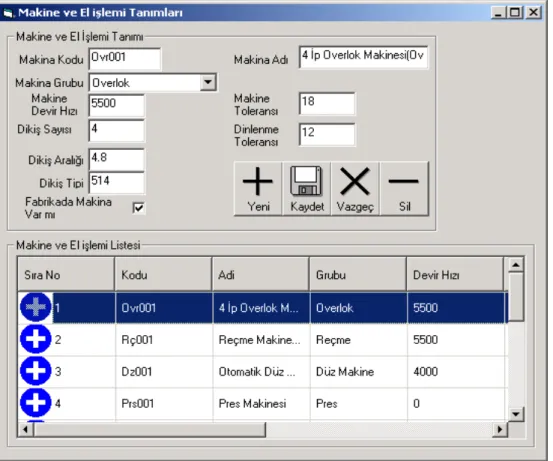This screenshot has height=461, width=553.
Task: Sort by the Devir Hızı column header
Action: pyautogui.click(x=455, y=275)
